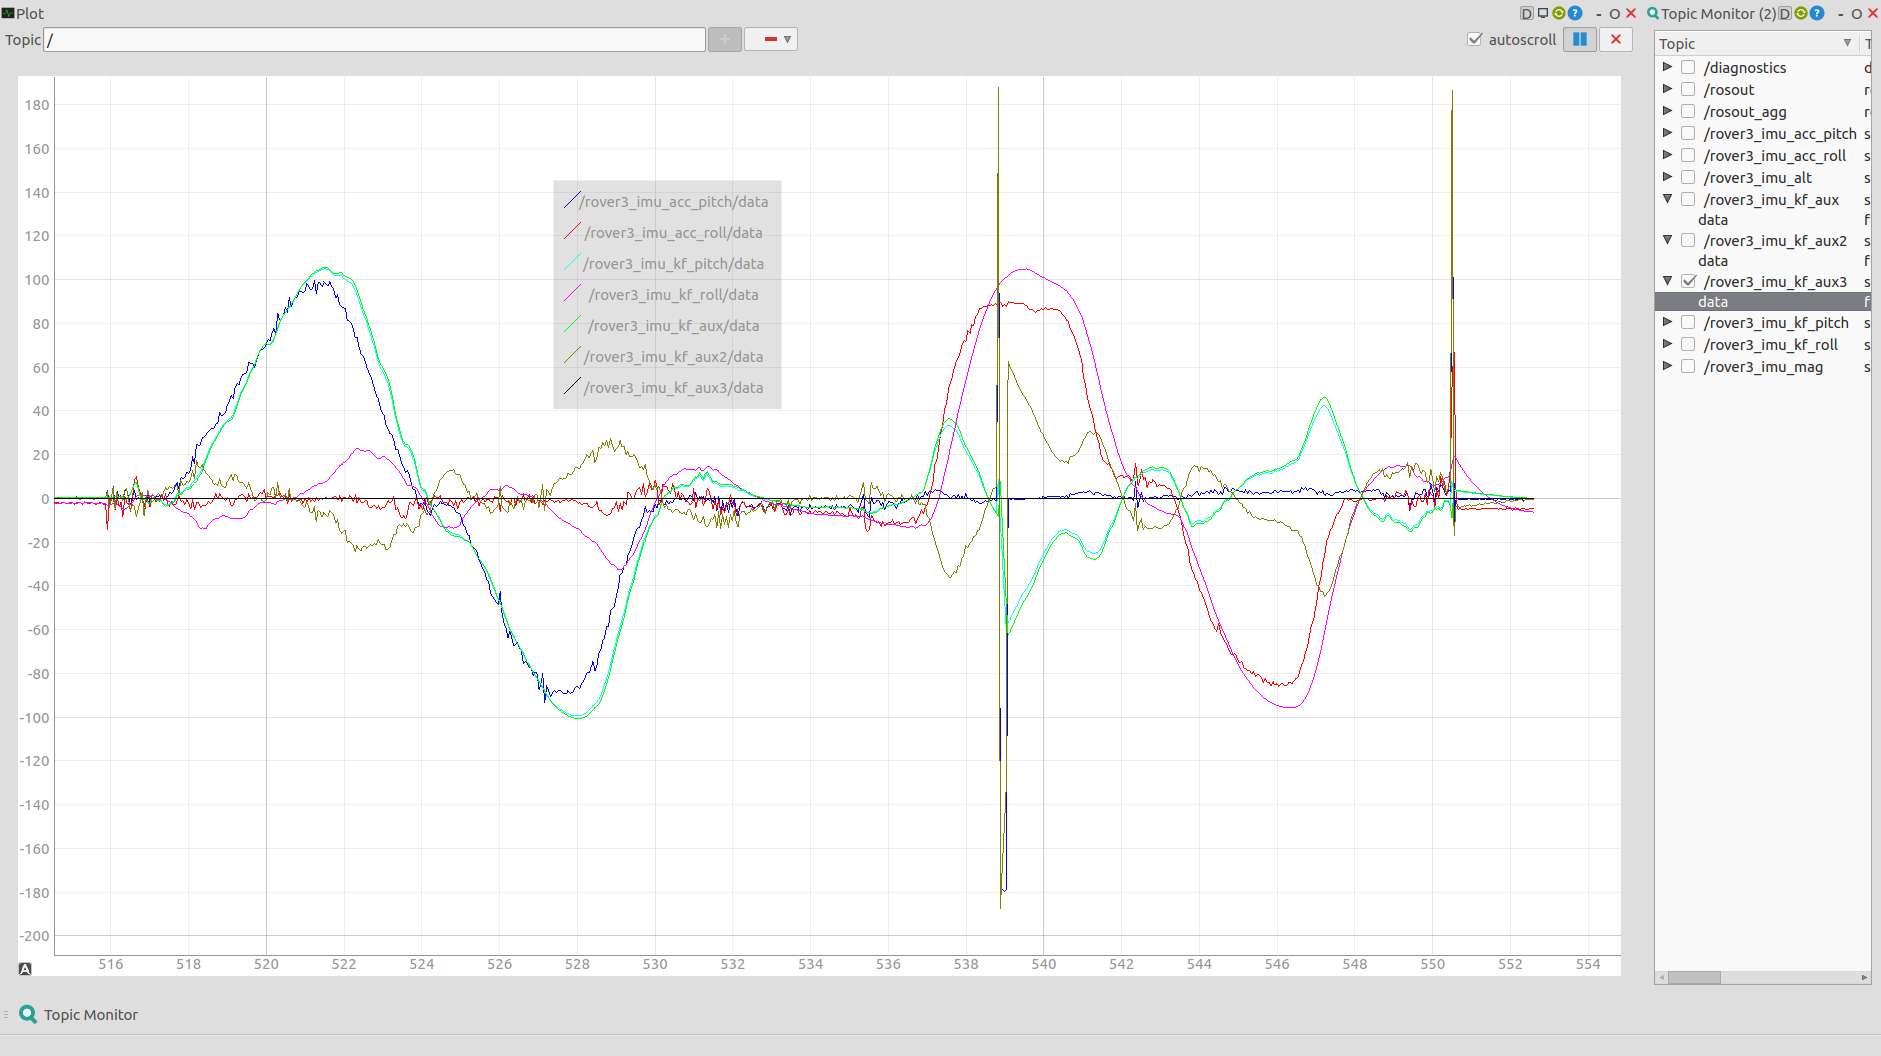Clear the plot using the red X button
The height and width of the screenshot is (1056, 1881).
point(1616,39)
